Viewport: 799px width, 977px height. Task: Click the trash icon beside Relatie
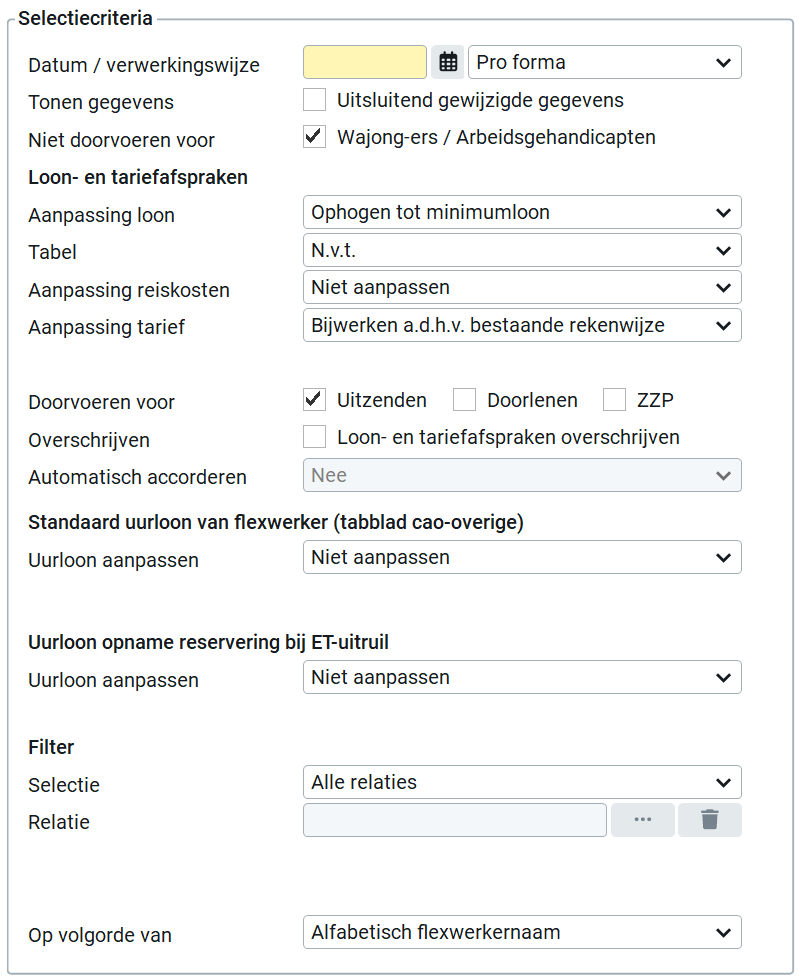tap(709, 820)
